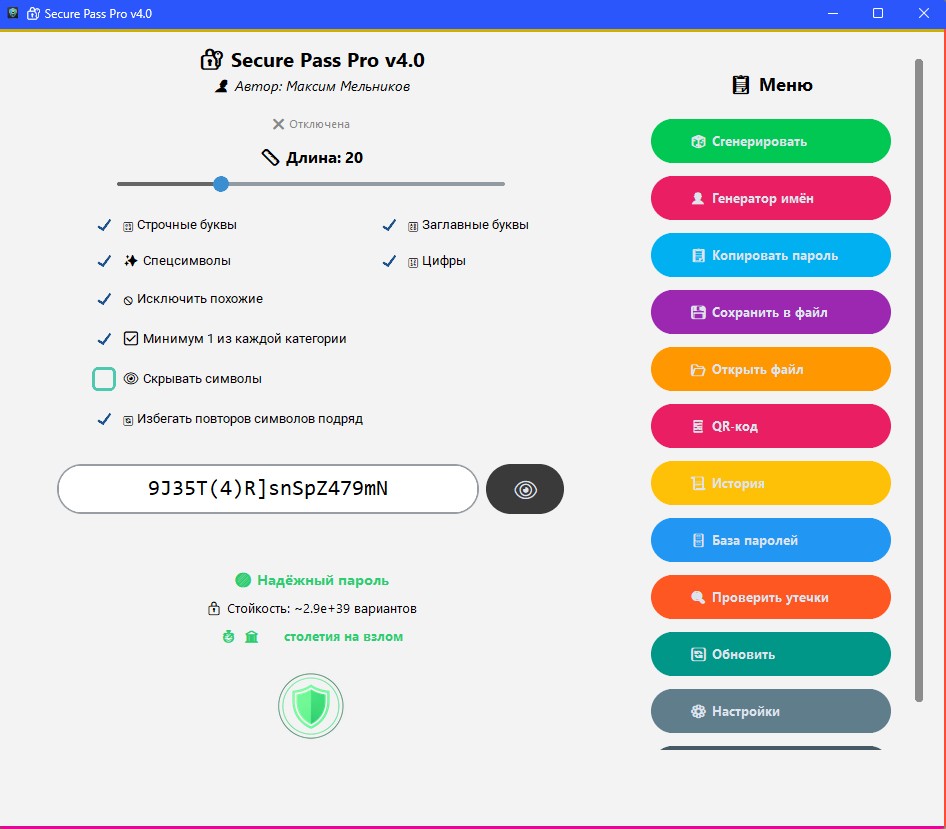Click the padlock icon beside Стойкость
The width and height of the screenshot is (946, 829).
(214, 608)
